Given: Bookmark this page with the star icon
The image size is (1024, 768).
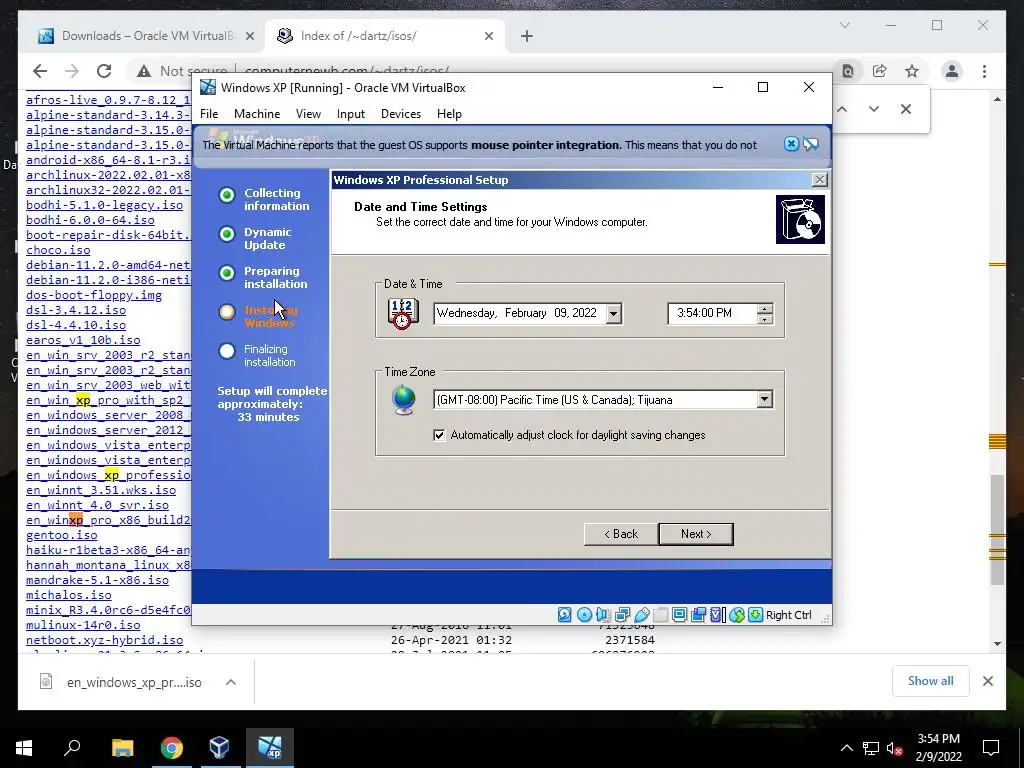Looking at the screenshot, I should coord(912,71).
